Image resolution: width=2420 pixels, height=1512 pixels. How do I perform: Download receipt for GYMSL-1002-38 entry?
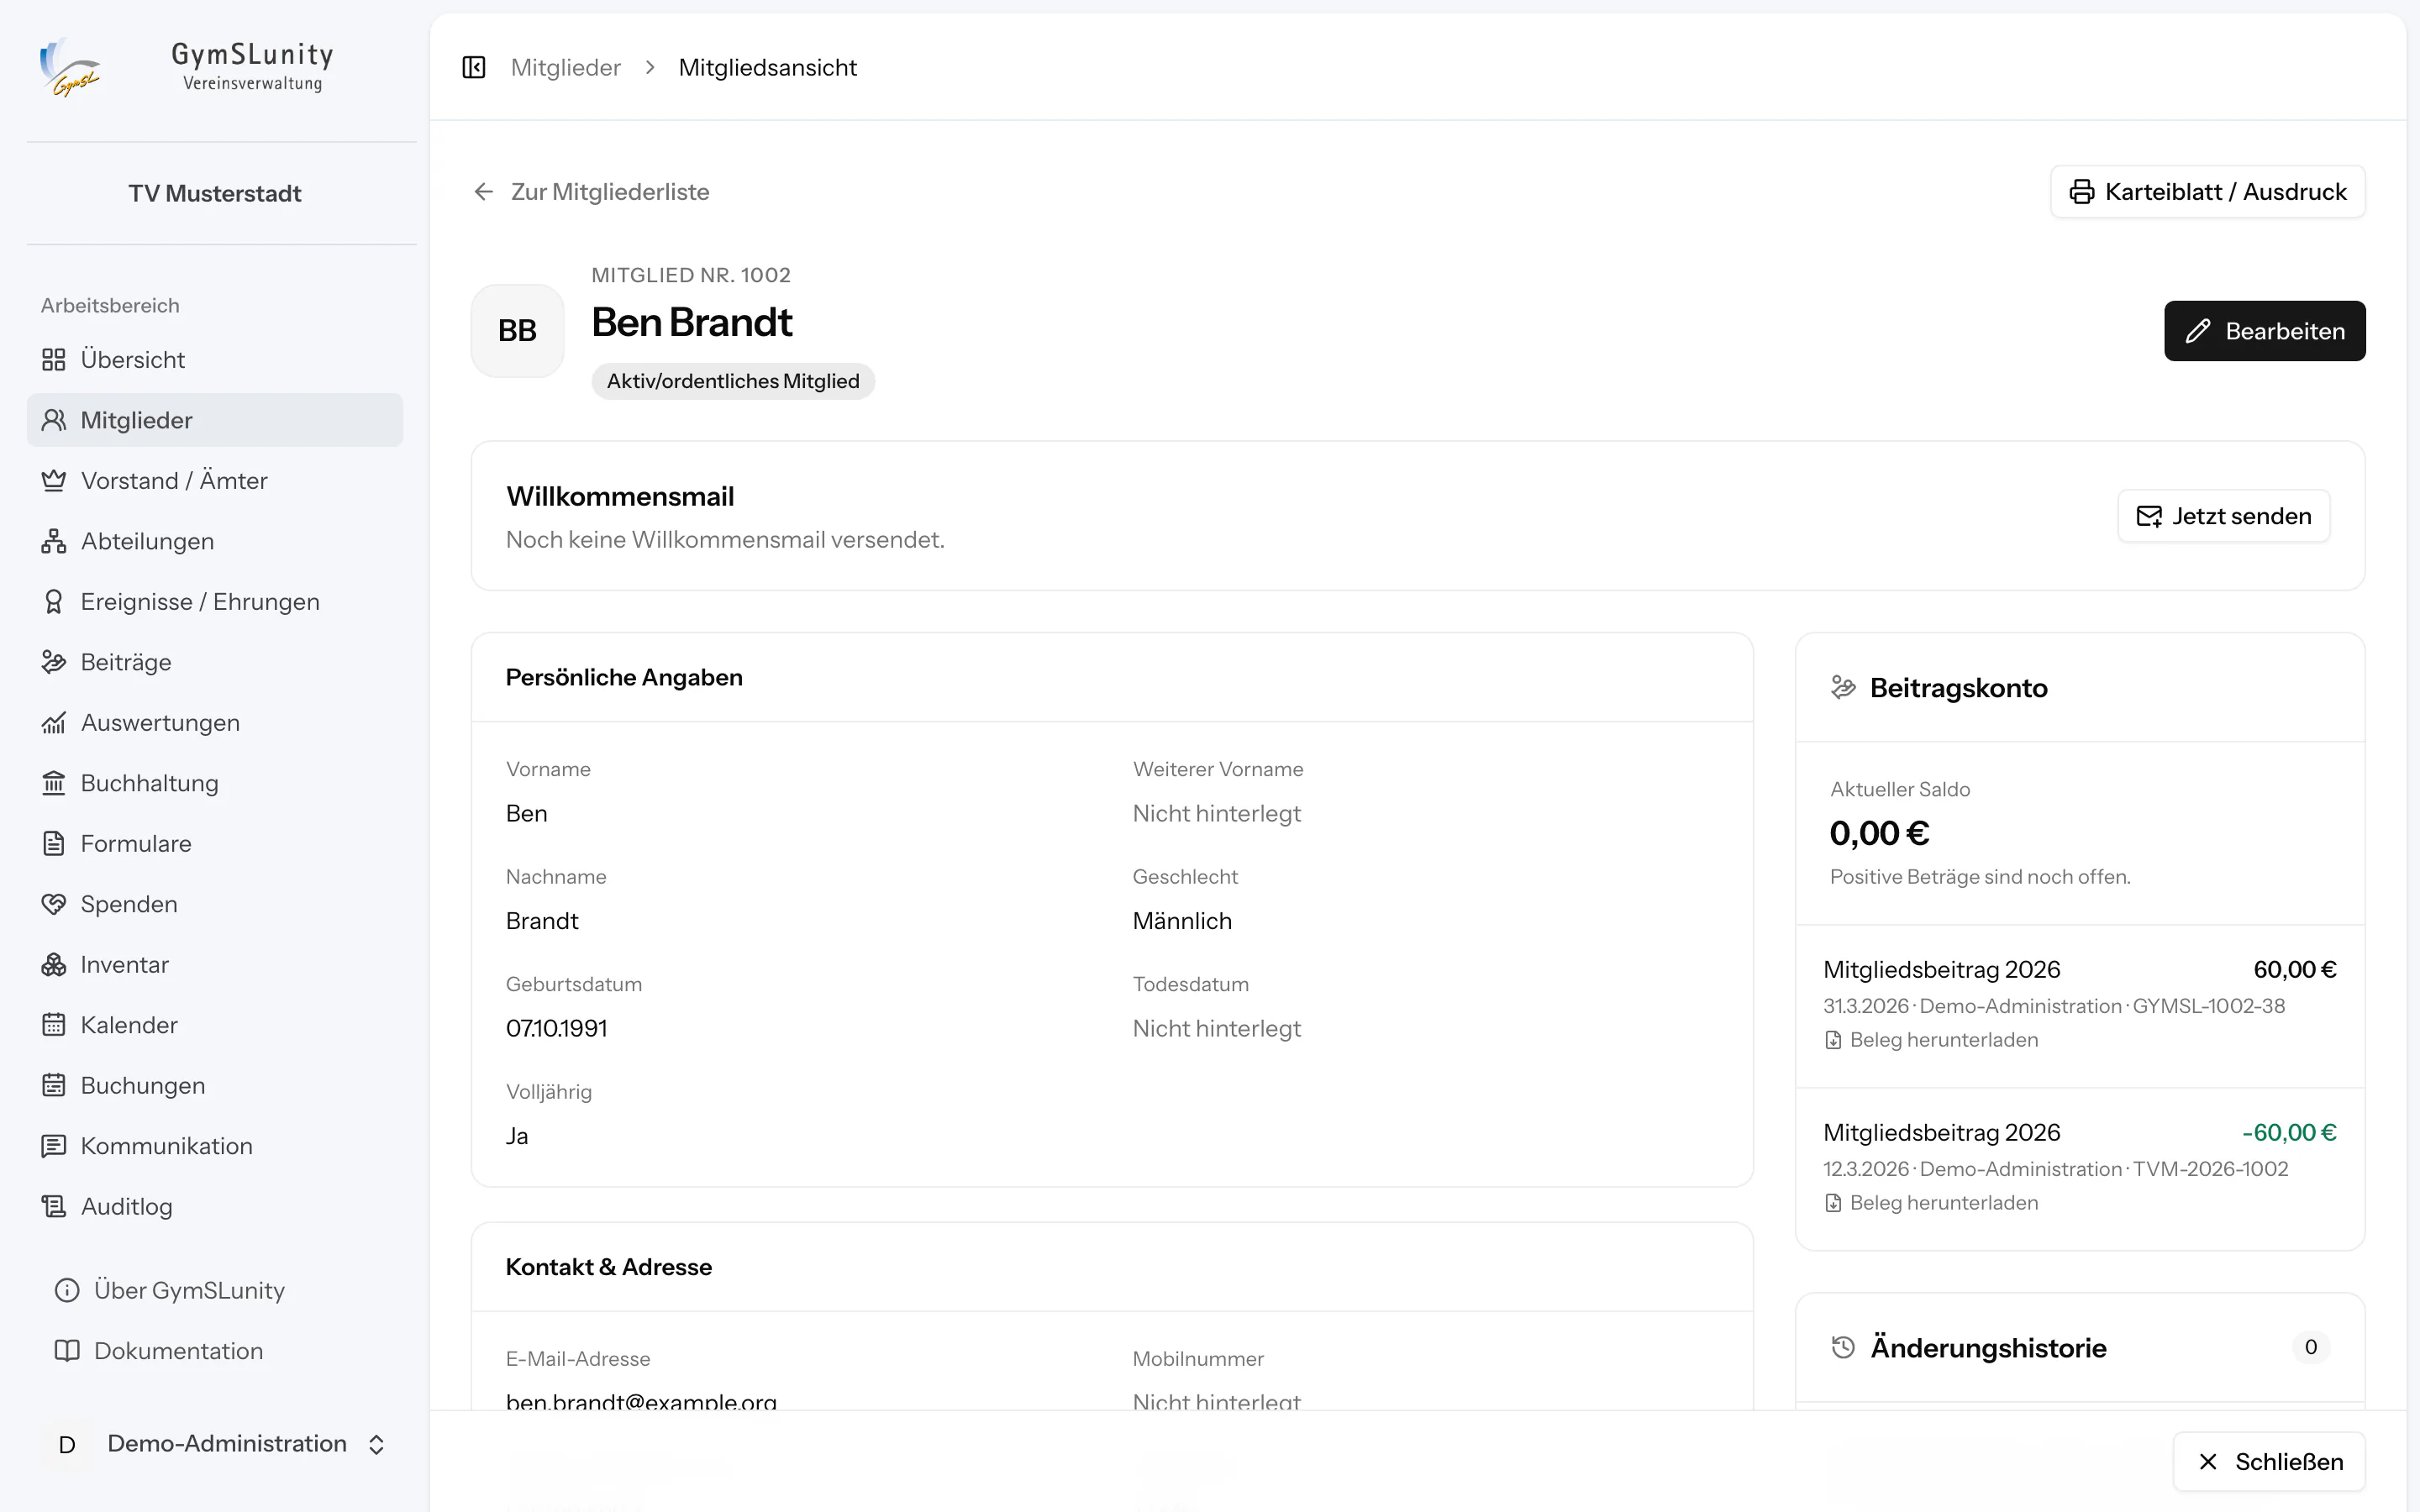[x=1931, y=1040]
